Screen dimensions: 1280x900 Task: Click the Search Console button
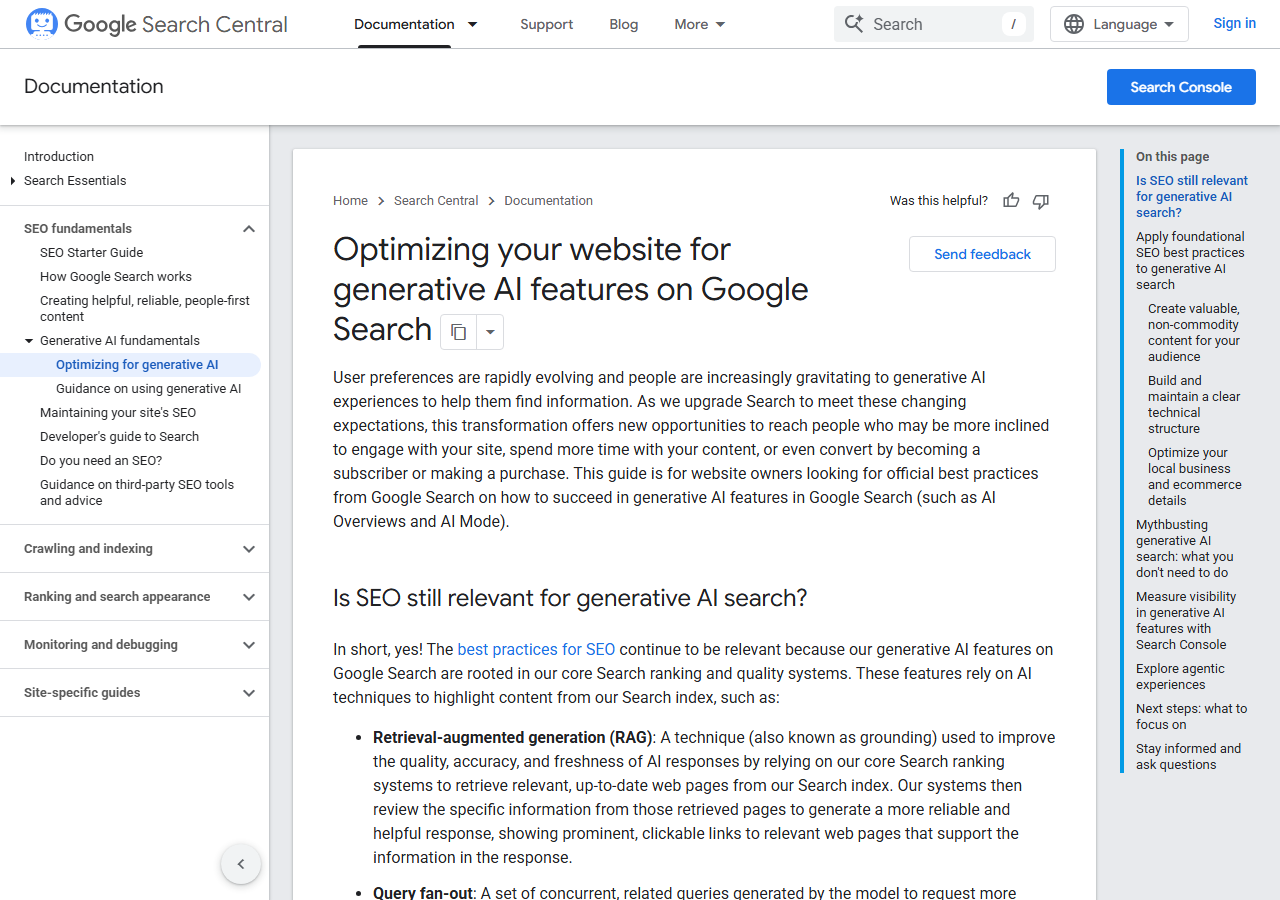[1181, 87]
